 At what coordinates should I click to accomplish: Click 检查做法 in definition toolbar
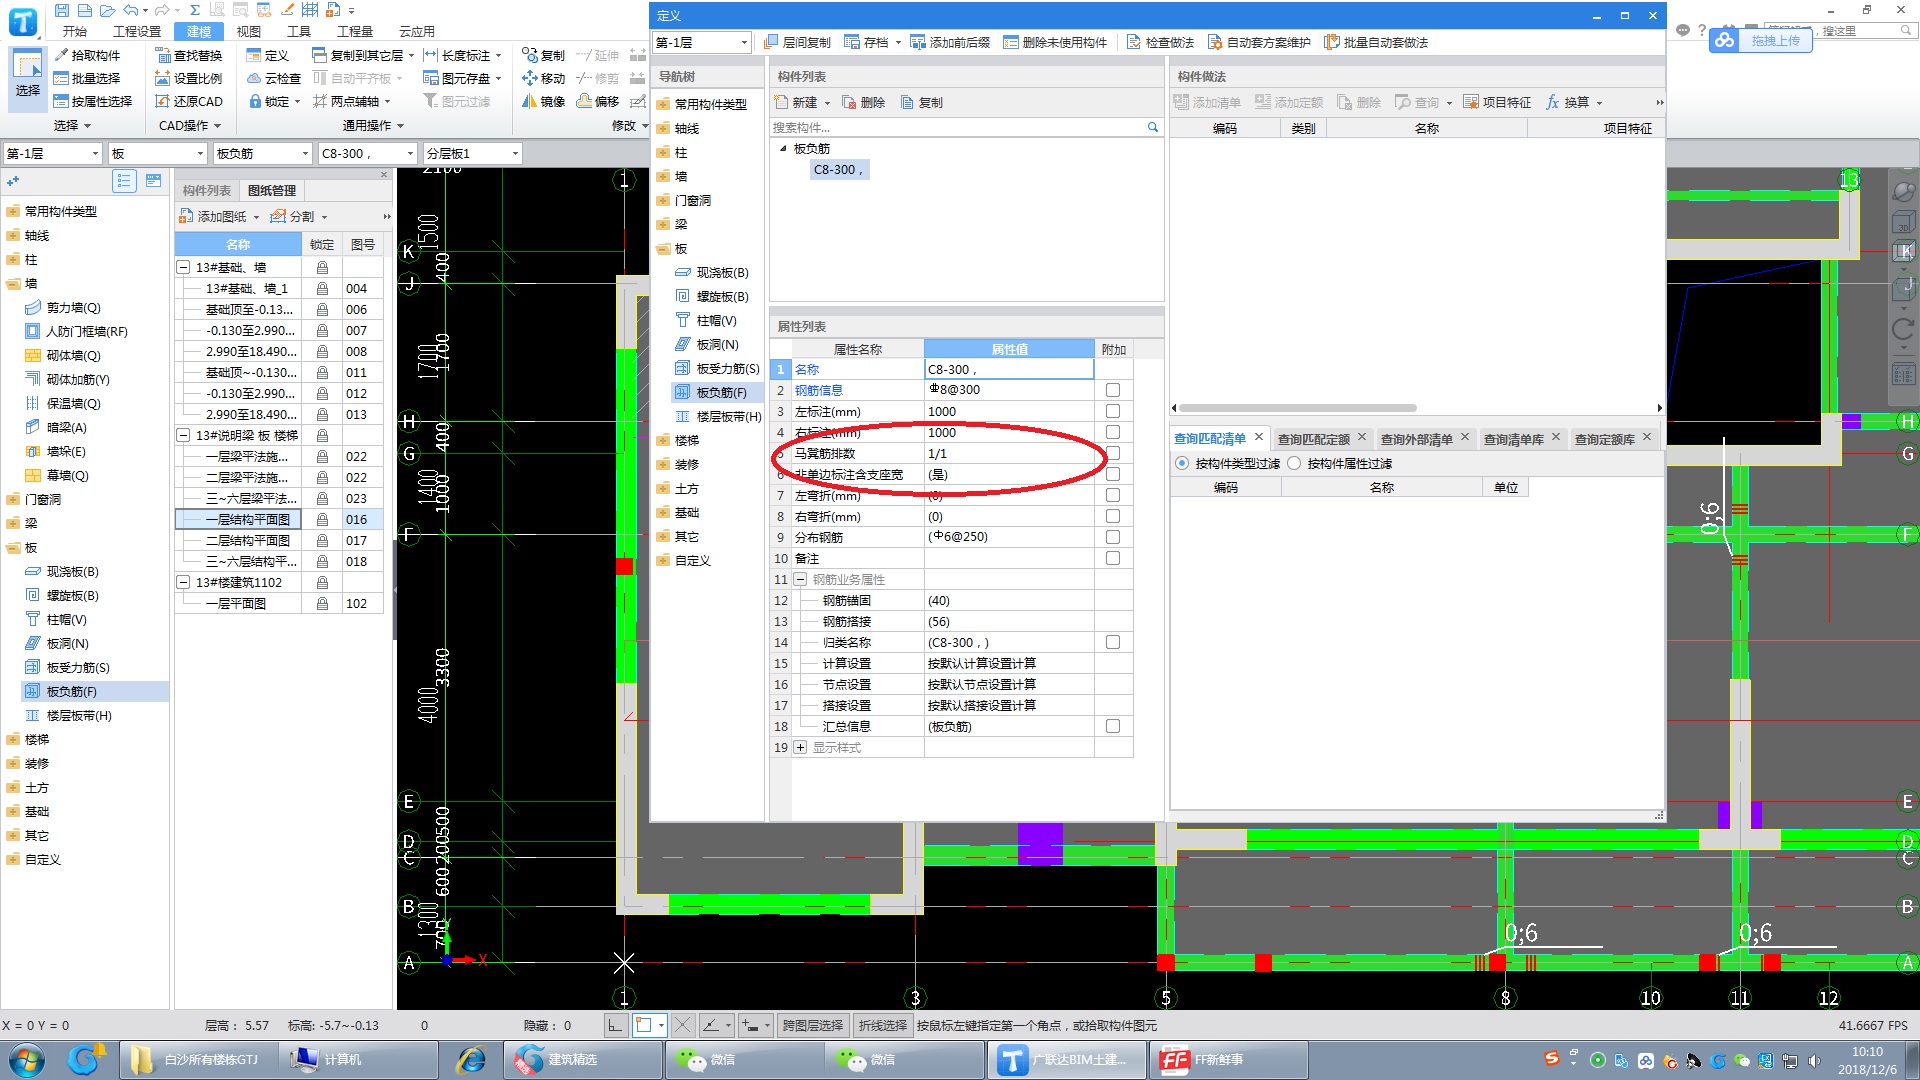click(x=1160, y=42)
